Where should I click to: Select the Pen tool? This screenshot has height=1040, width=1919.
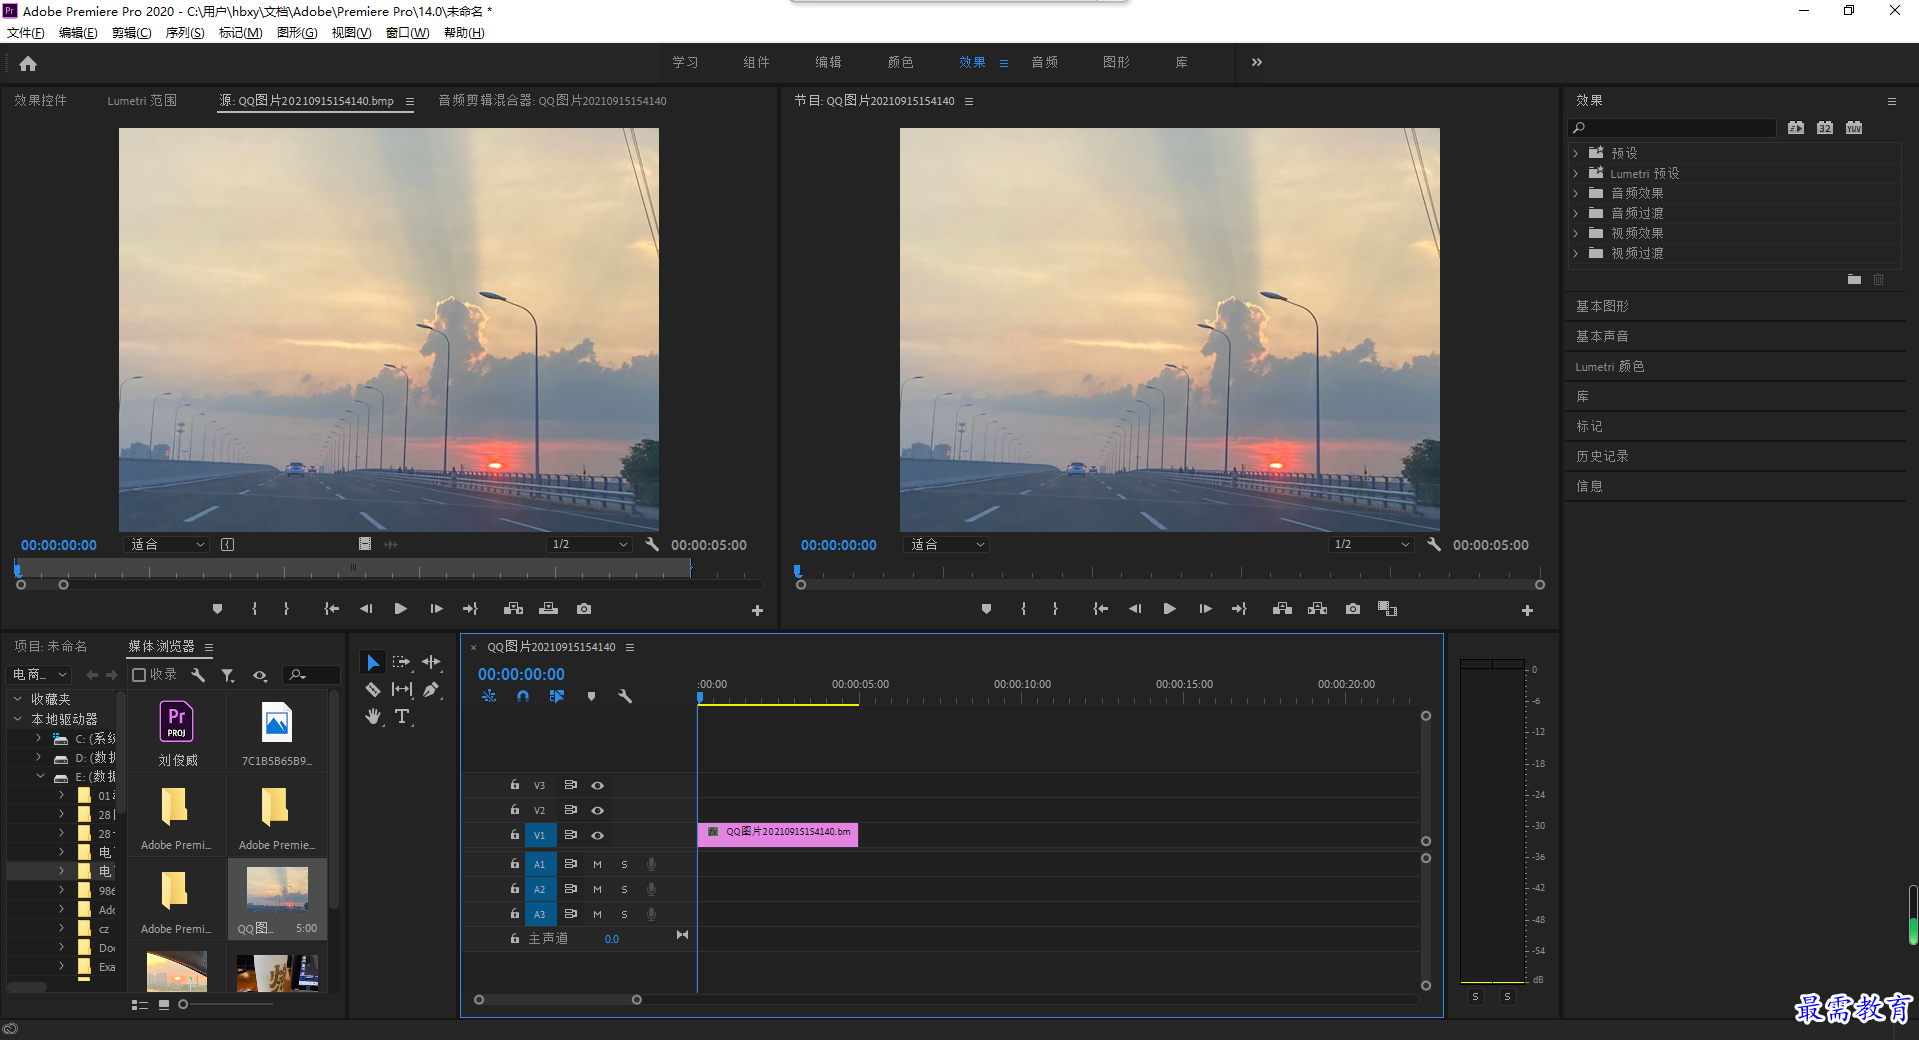[x=431, y=689]
